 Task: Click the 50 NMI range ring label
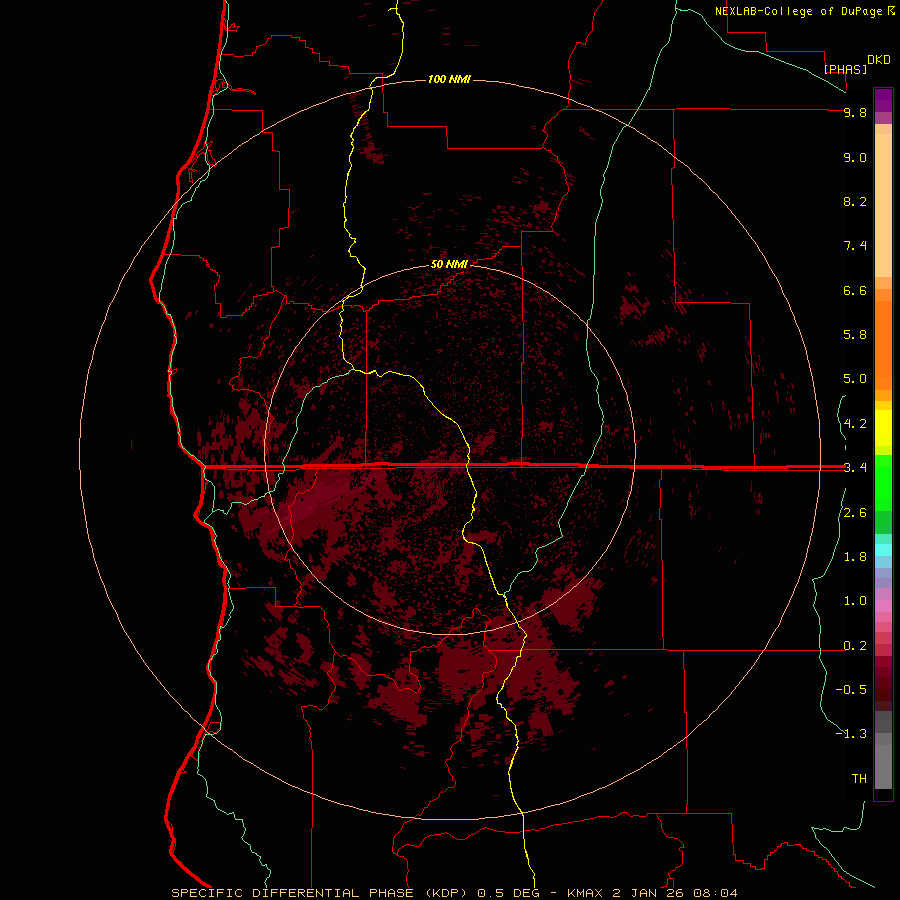(449, 264)
